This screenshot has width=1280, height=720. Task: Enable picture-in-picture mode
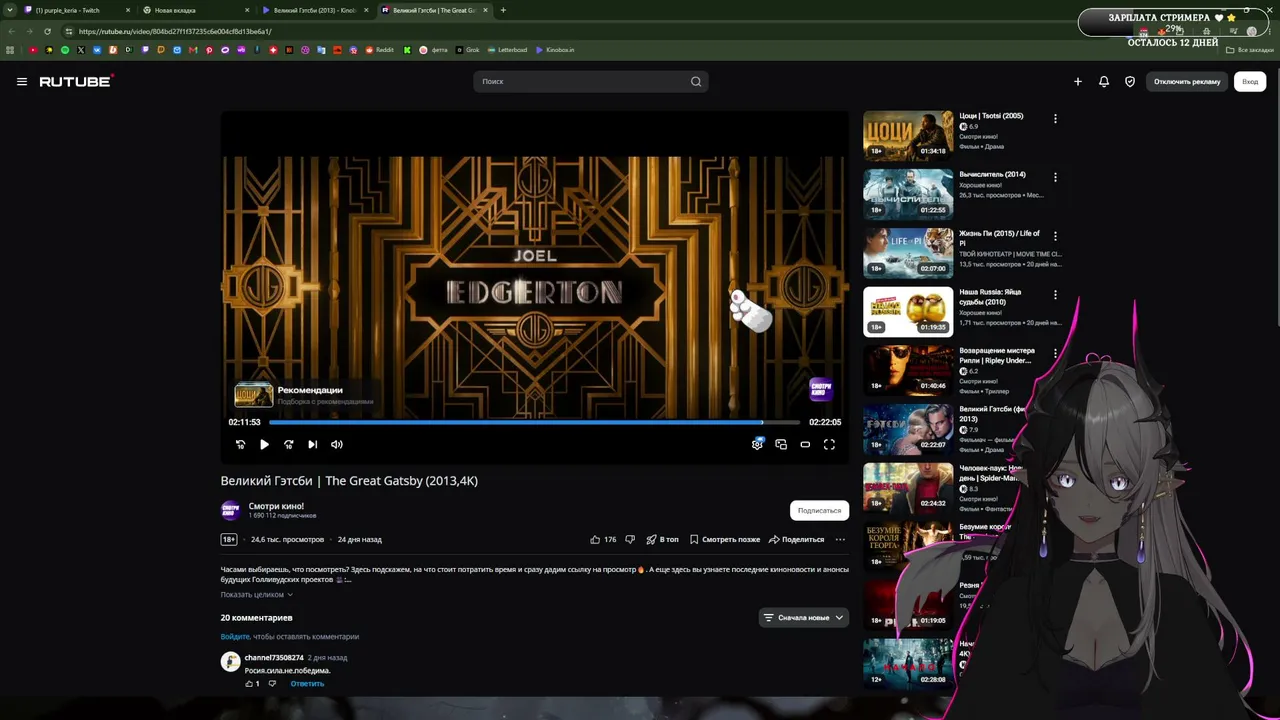[x=781, y=445]
